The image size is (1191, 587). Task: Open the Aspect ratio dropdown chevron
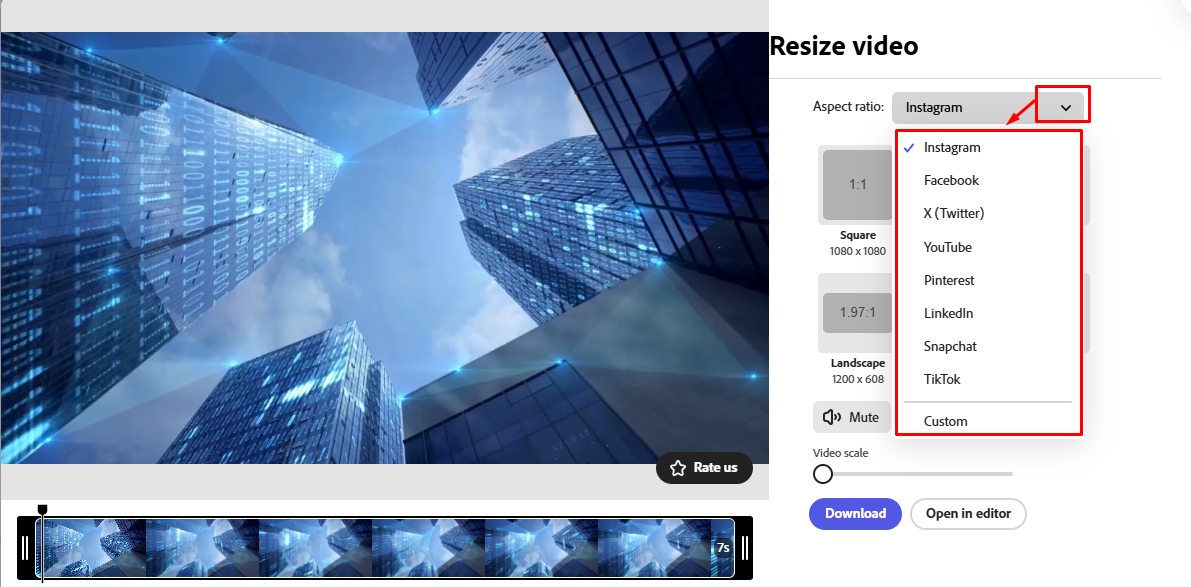1066,108
